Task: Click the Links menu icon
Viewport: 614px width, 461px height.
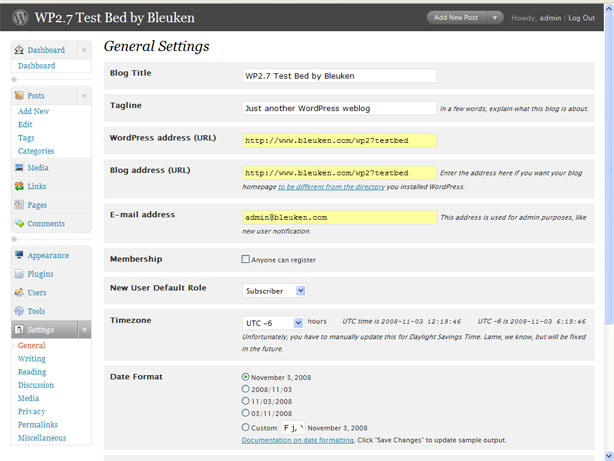Action: tap(19, 186)
